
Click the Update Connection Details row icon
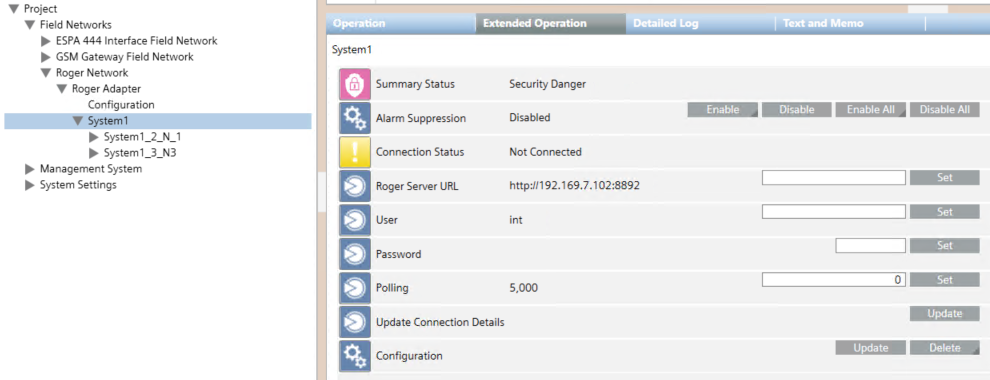point(355,322)
